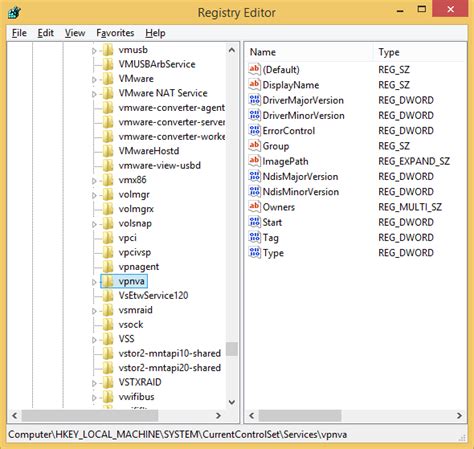Click the tree pane horizontal scrollbar thumb
Viewport: 474px width, 449px height.
pos(90,416)
